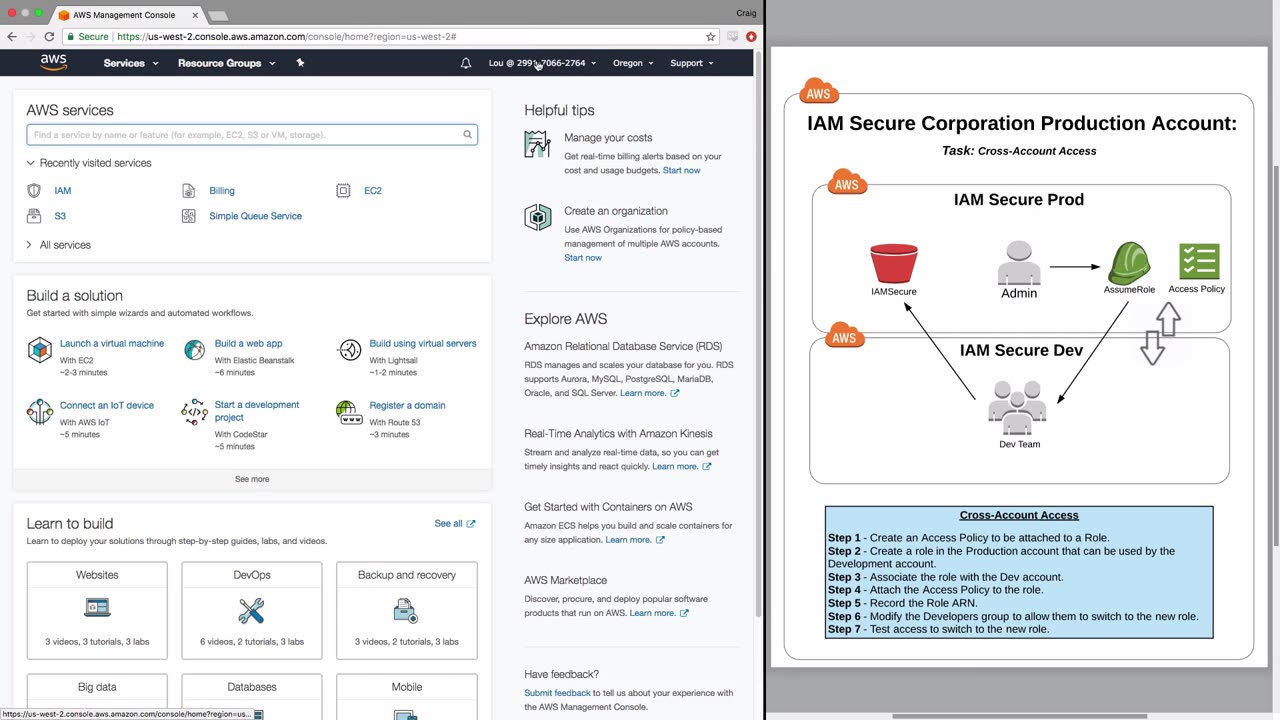Open the Support dropdown menu

pyautogui.click(x=692, y=63)
